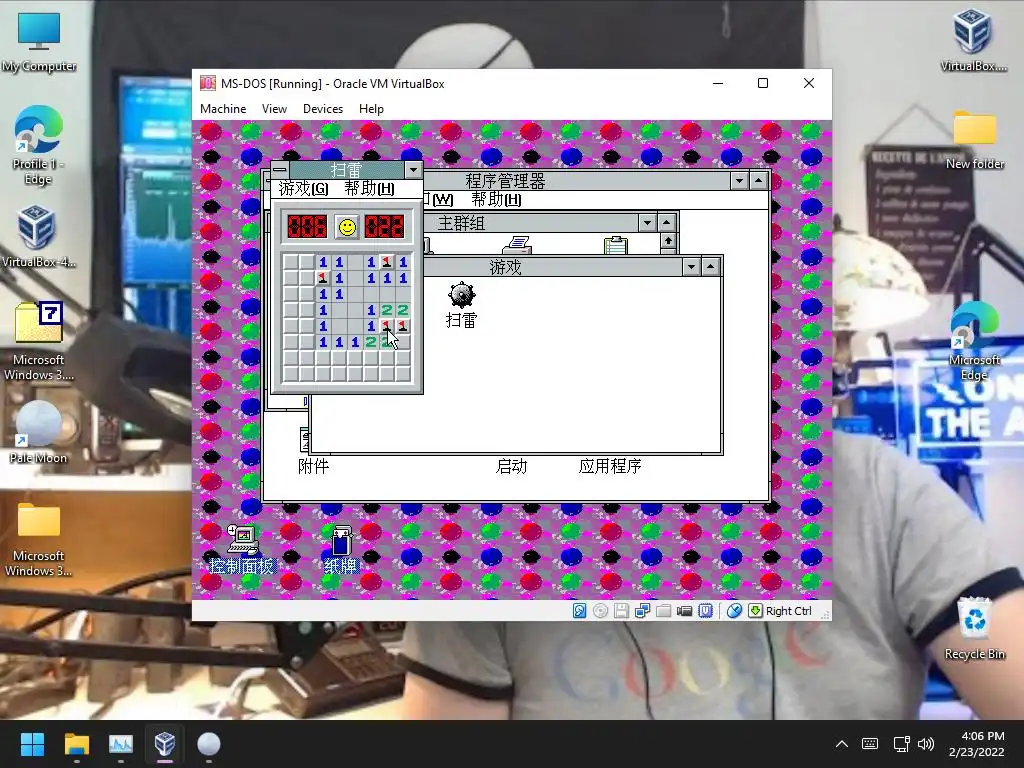1024x768 pixels.
Task: Select the Microsoft Windows 3... 7z archive icon
Action: (39, 341)
